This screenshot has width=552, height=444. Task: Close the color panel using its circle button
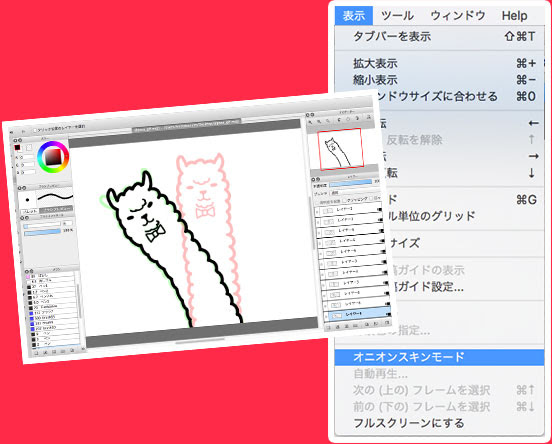15,140
